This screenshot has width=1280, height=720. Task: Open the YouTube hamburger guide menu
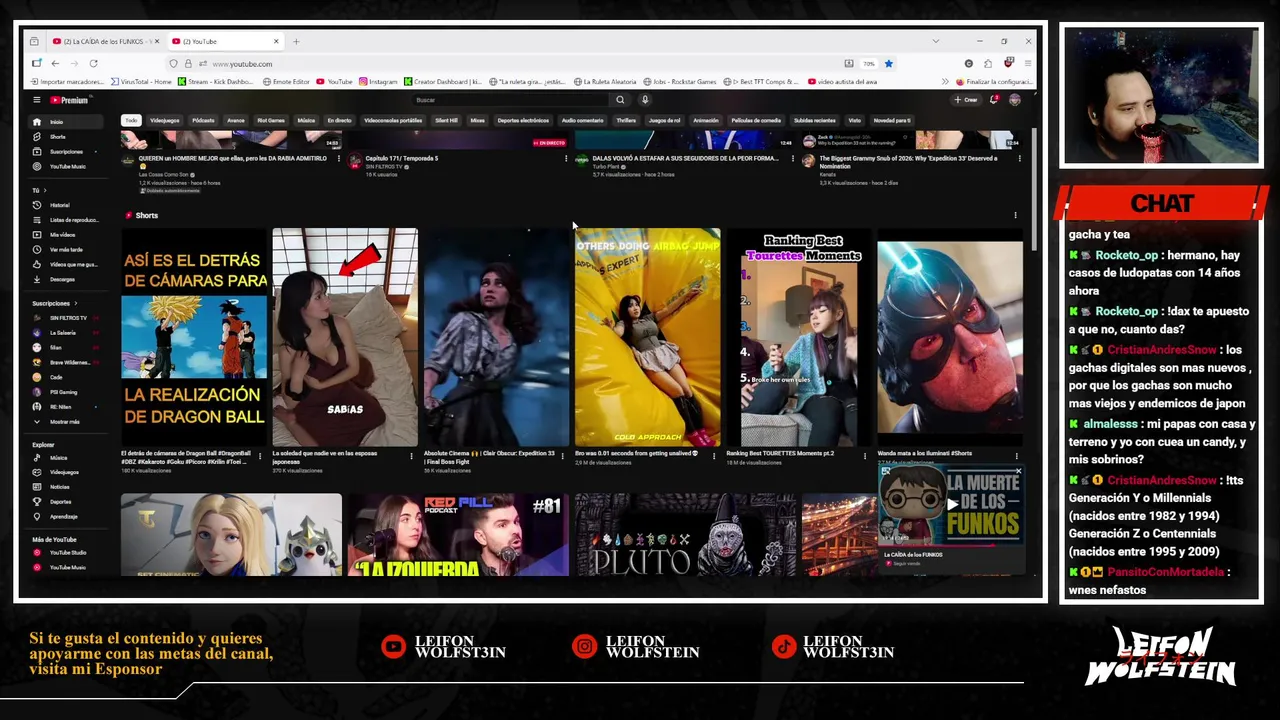(x=36, y=100)
